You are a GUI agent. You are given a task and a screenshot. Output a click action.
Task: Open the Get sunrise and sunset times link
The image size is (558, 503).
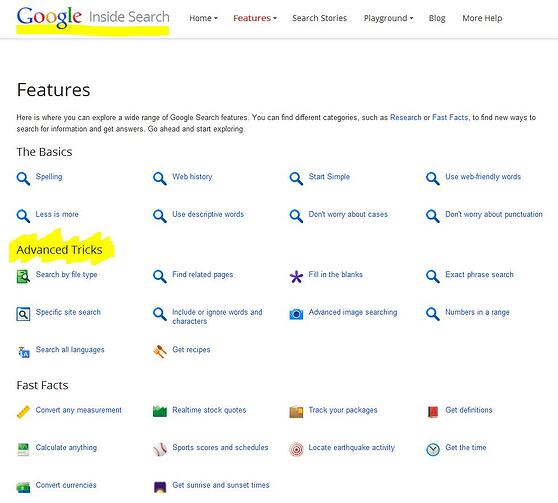pos(221,485)
